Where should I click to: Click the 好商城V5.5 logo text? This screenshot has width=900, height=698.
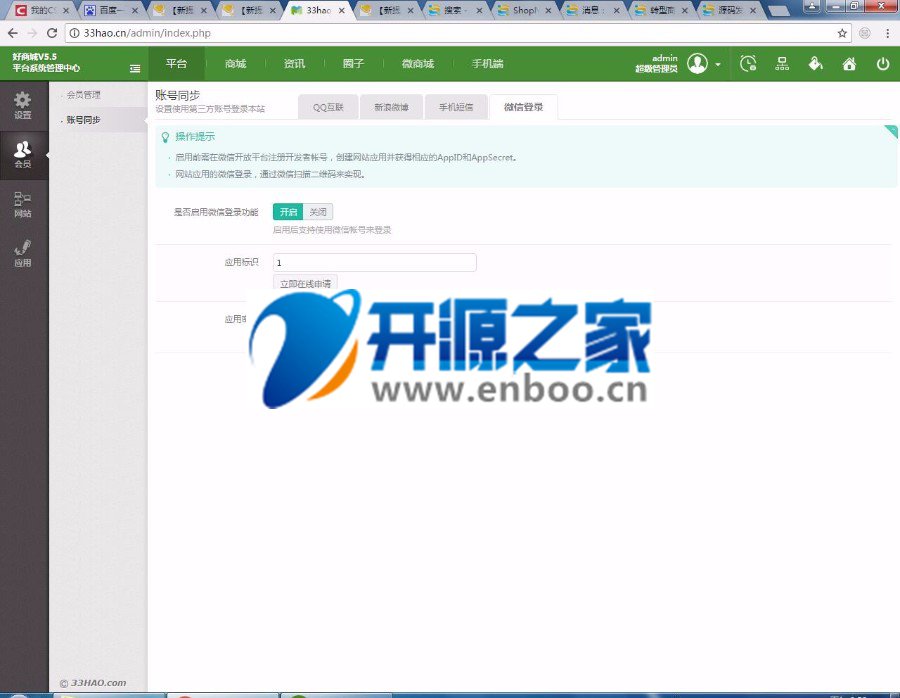click(35, 57)
